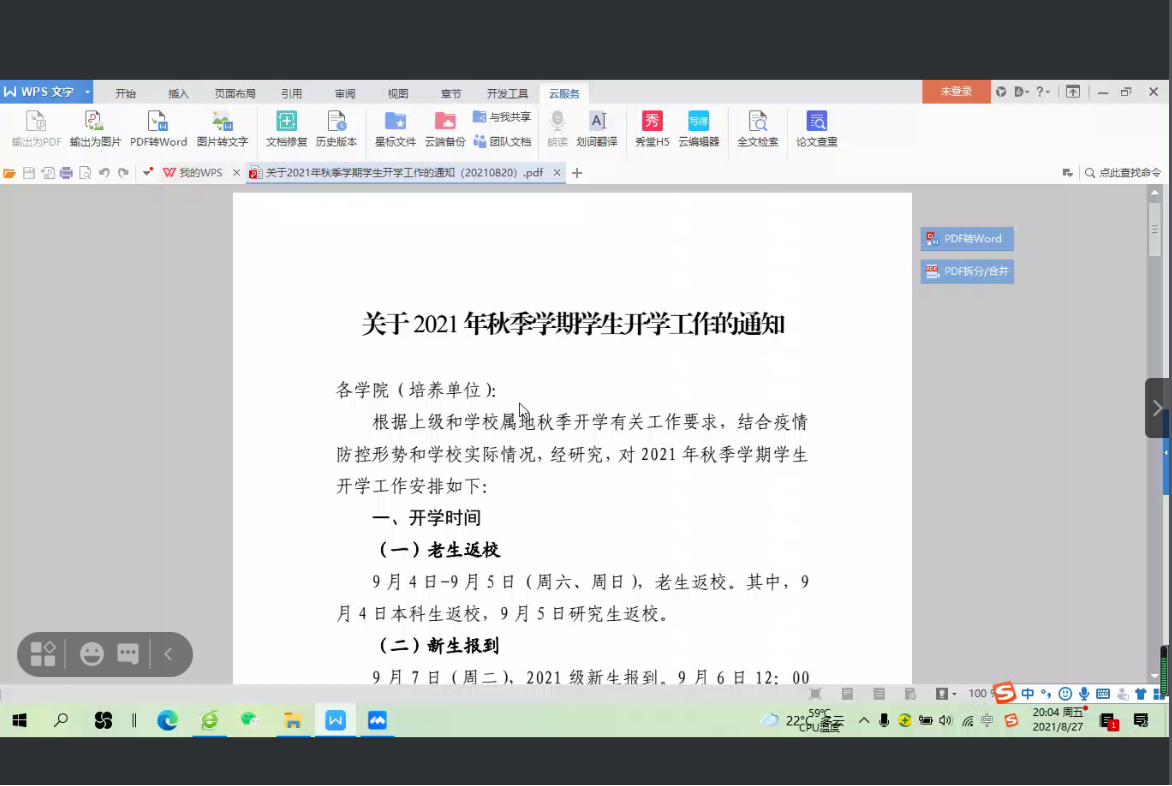Click the 全文检索 search icon
Image resolution: width=1172 pixels, height=786 pixels.
(x=758, y=129)
